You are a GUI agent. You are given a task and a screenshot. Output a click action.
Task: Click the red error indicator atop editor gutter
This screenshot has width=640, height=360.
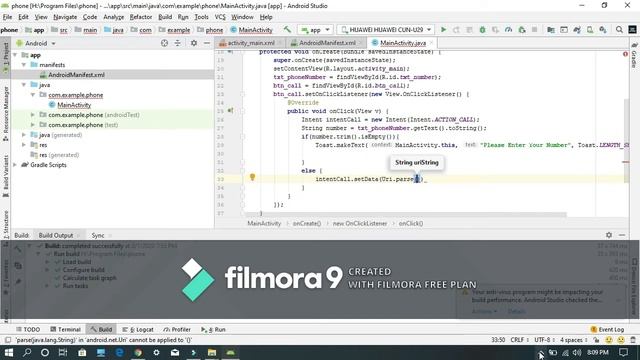pos(625,54)
